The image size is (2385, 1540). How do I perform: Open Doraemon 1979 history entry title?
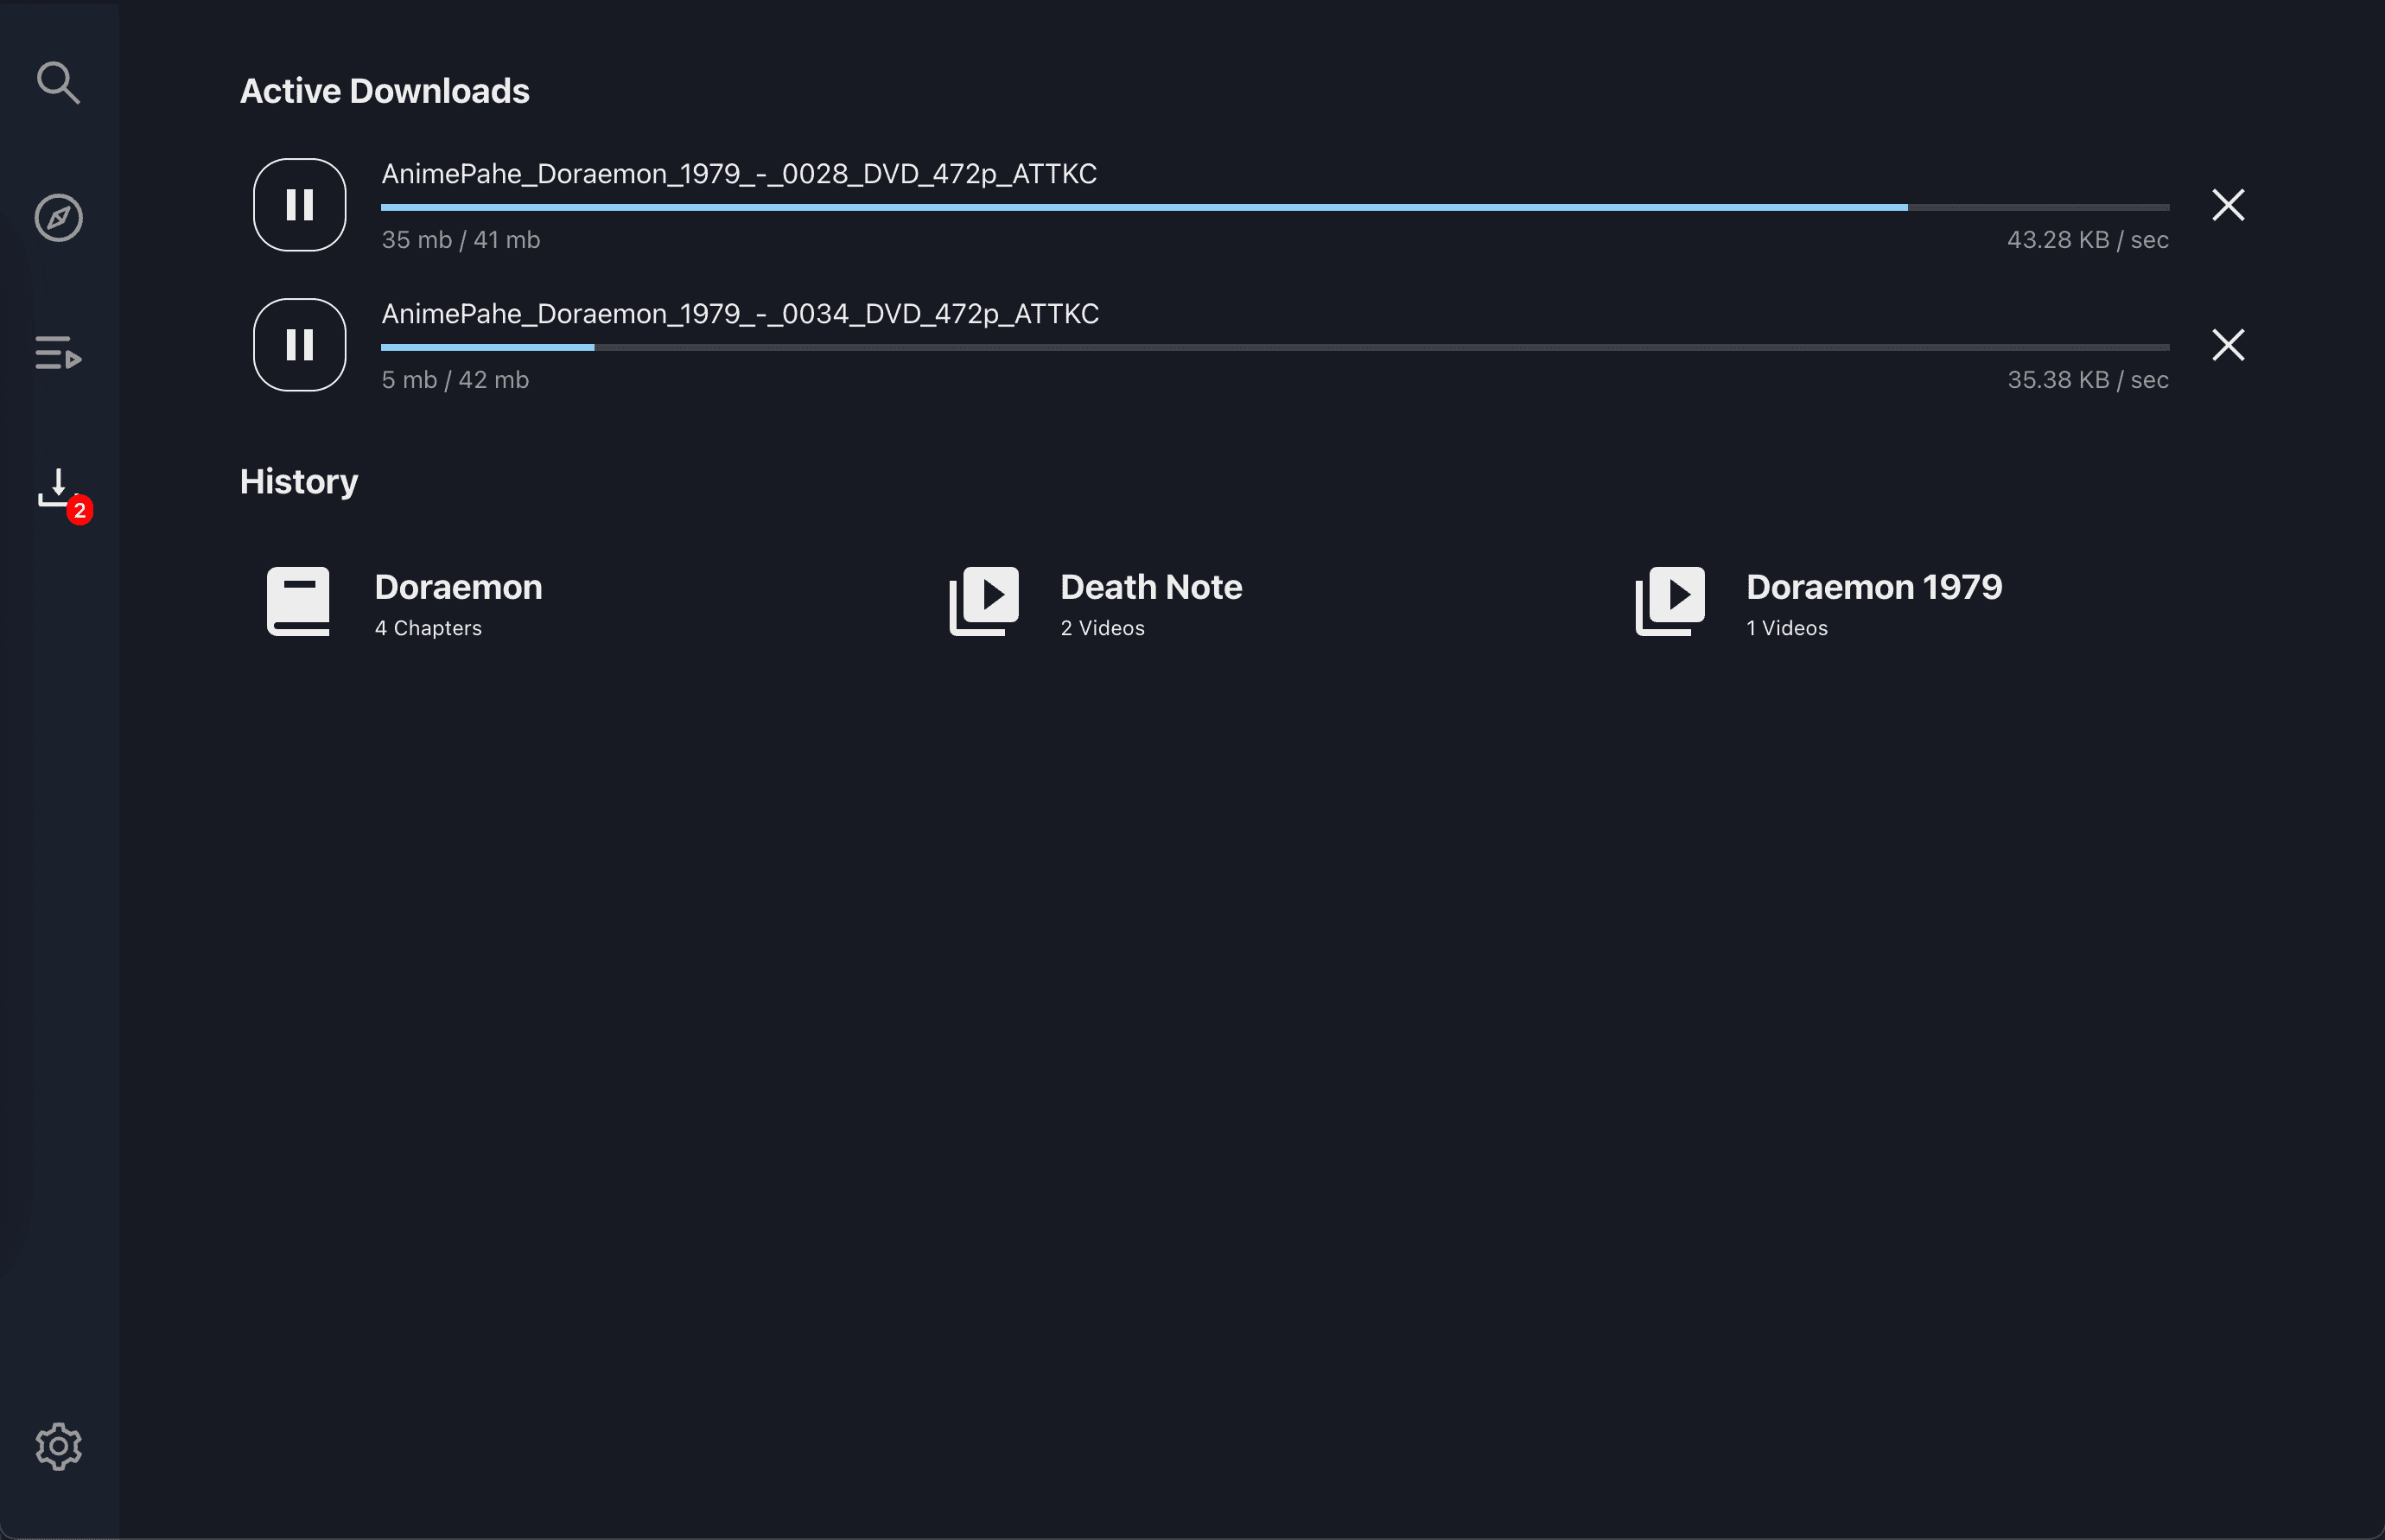pyautogui.click(x=1873, y=587)
